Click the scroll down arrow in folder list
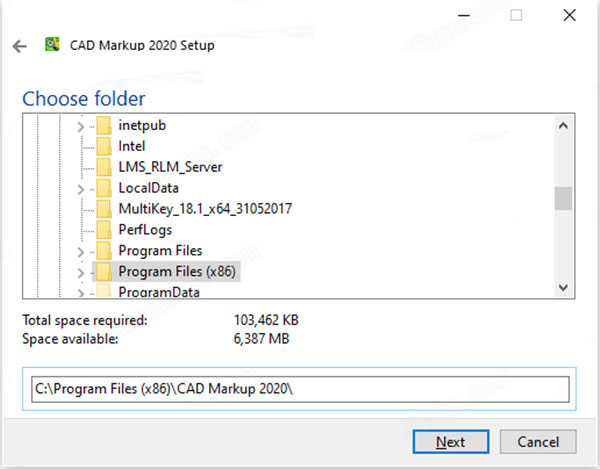 pyautogui.click(x=563, y=287)
